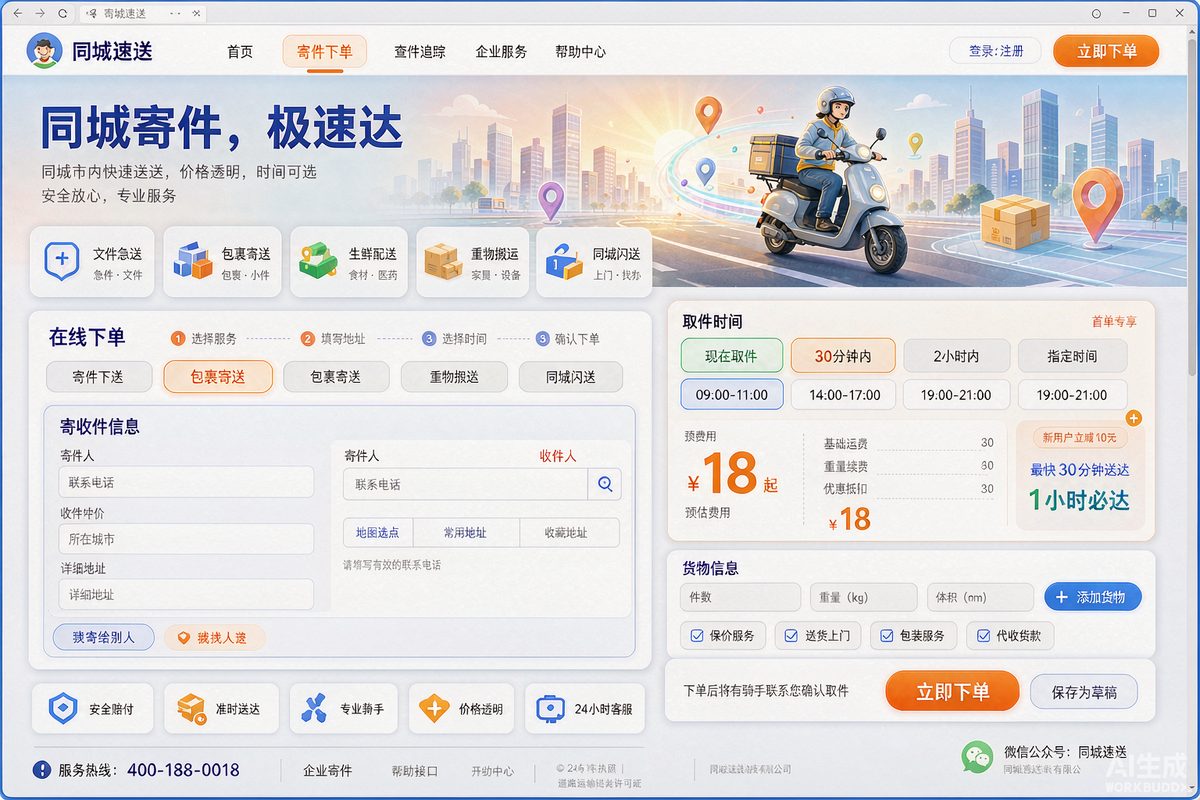Click the 安全赔付 shield icon
Screen dimensions: 1200x800
pyautogui.click(x=63, y=709)
